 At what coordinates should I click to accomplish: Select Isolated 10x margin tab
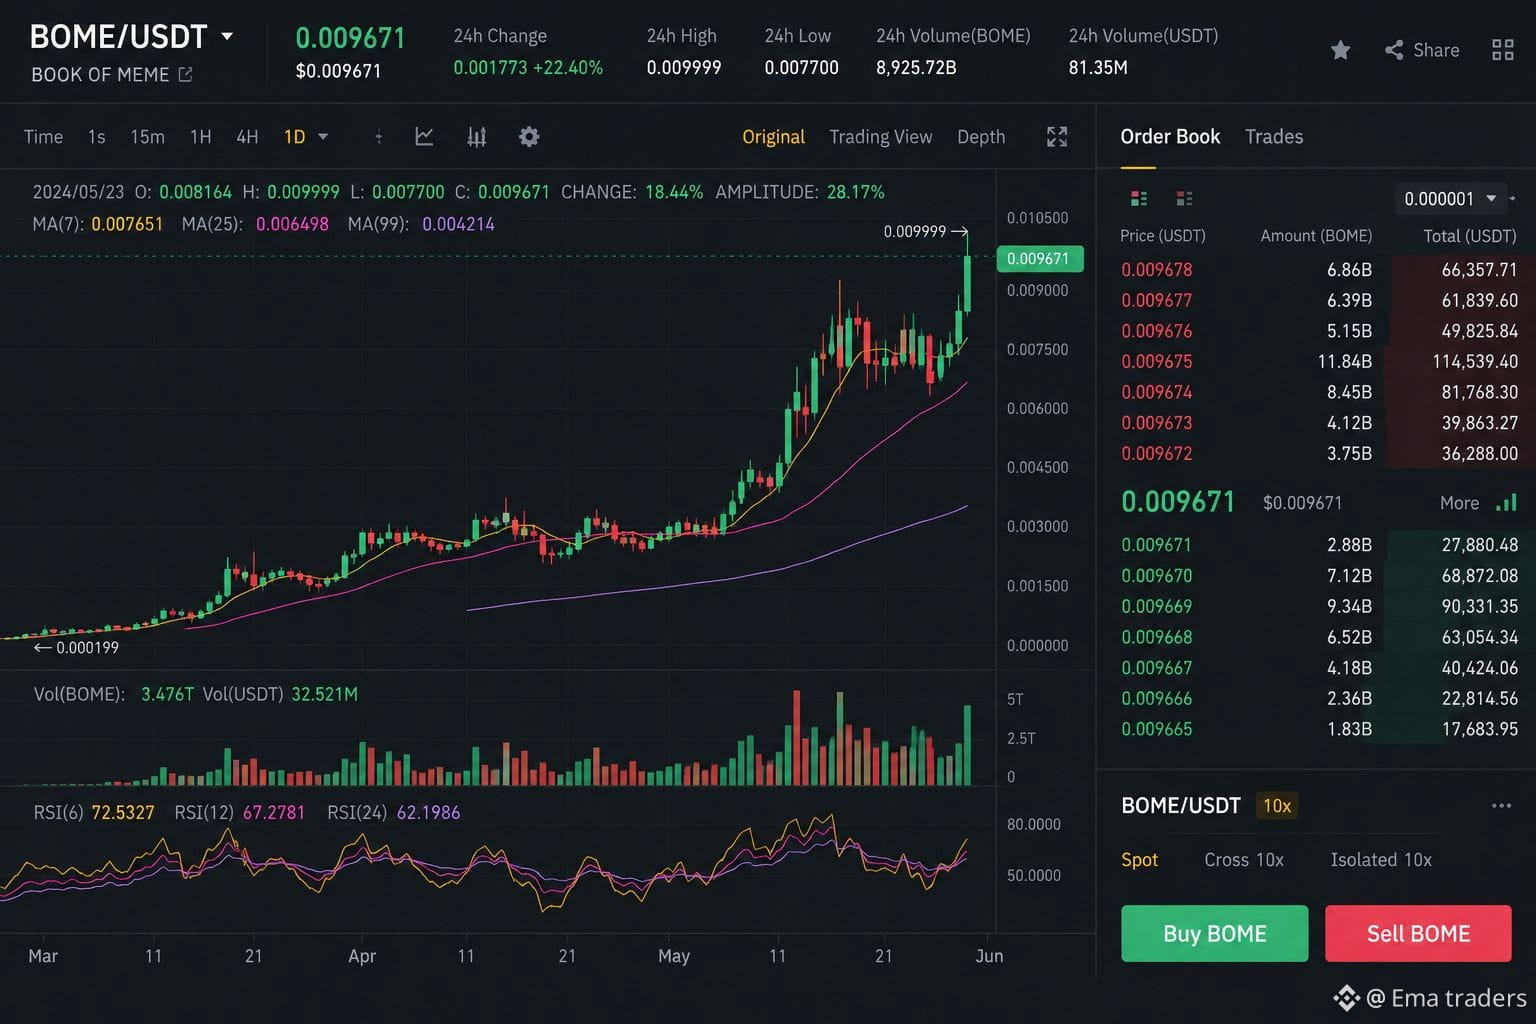click(1381, 860)
